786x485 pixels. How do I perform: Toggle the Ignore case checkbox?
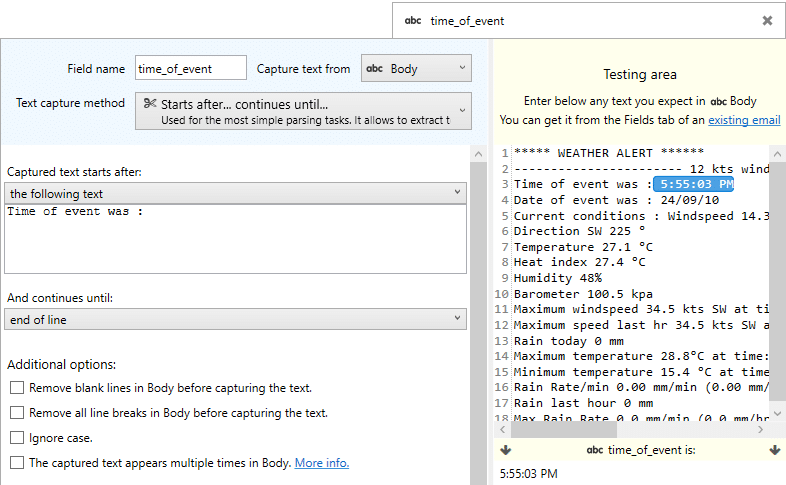click(x=16, y=438)
